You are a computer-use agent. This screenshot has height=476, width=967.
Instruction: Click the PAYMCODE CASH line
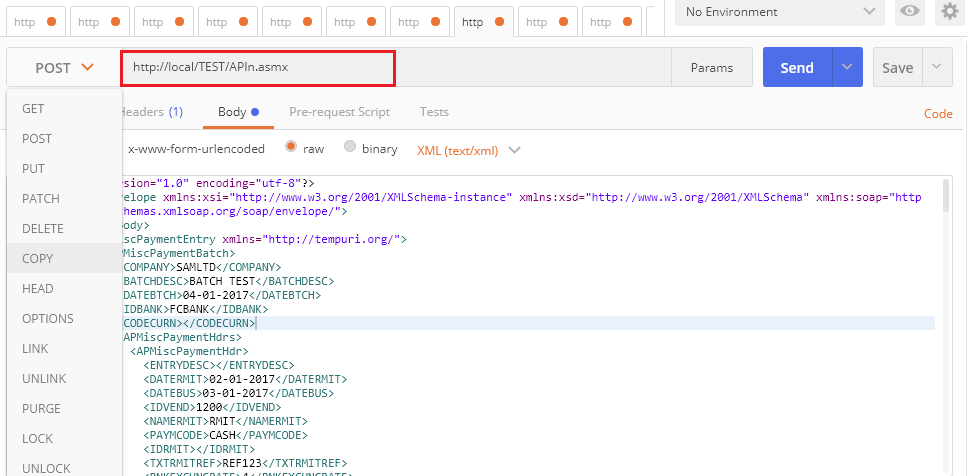[225, 435]
